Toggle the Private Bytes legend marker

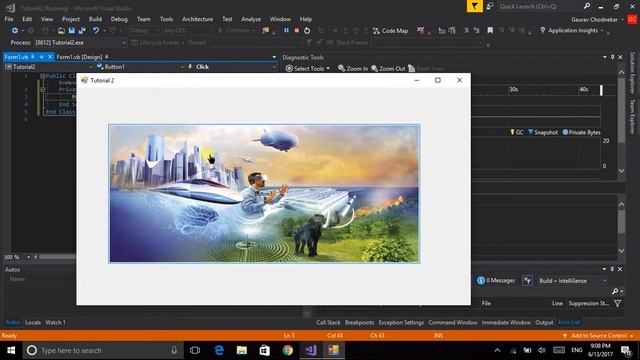(x=582, y=132)
